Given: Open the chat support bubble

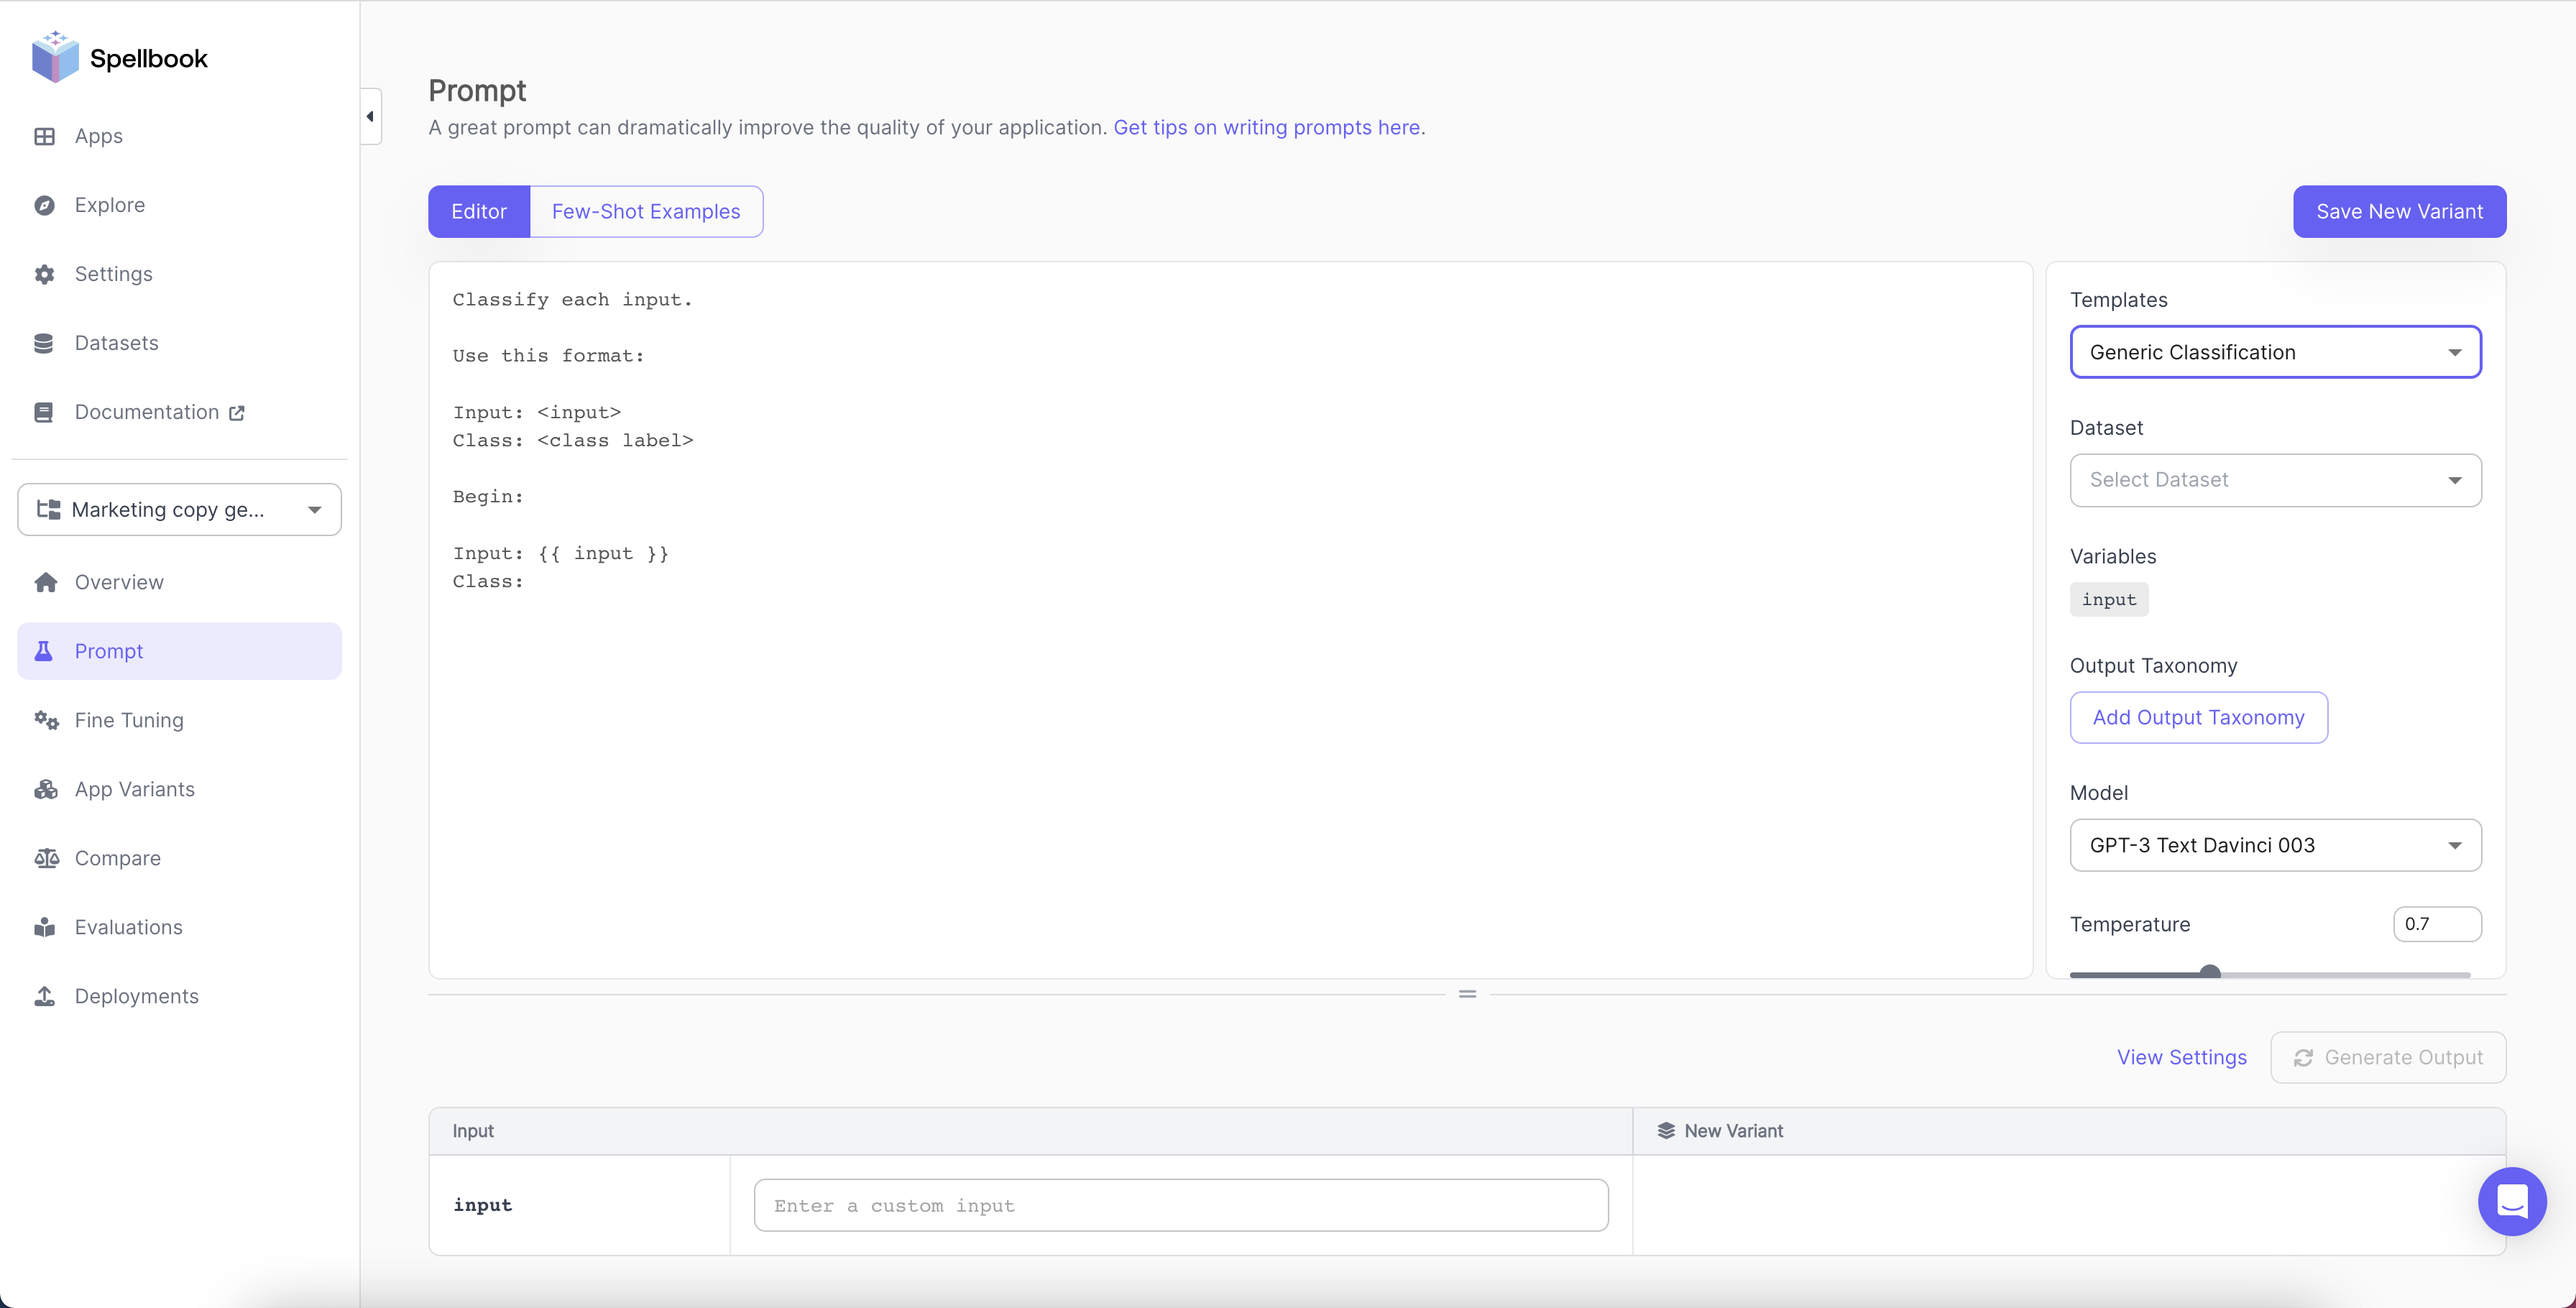Looking at the screenshot, I should [2511, 1202].
